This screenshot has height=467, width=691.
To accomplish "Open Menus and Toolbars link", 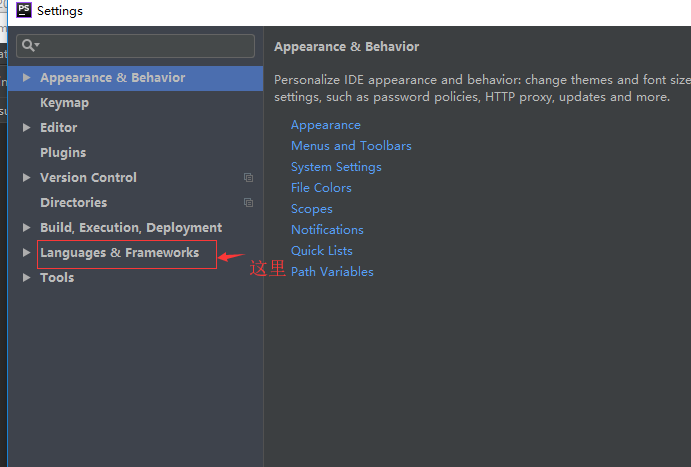I will point(351,146).
